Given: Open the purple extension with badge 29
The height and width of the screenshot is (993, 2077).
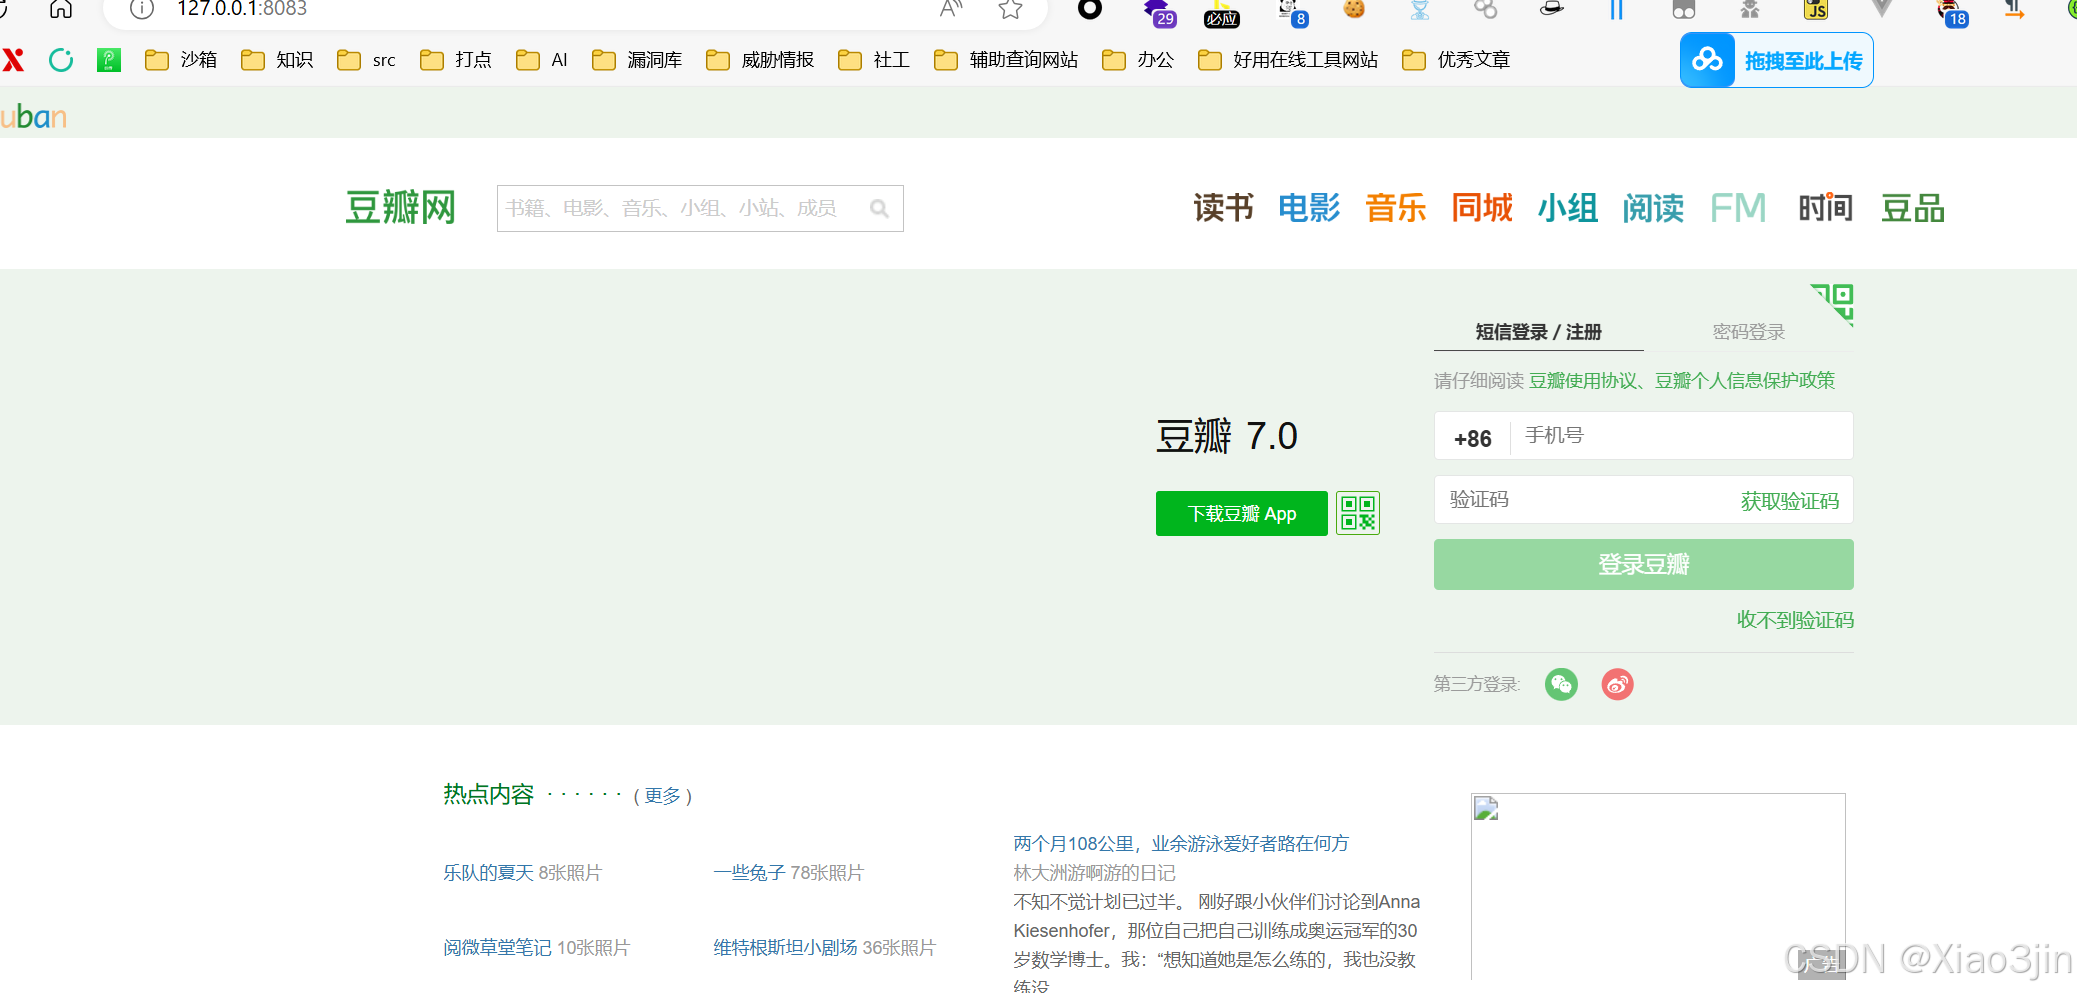Looking at the screenshot, I should [x=1160, y=12].
